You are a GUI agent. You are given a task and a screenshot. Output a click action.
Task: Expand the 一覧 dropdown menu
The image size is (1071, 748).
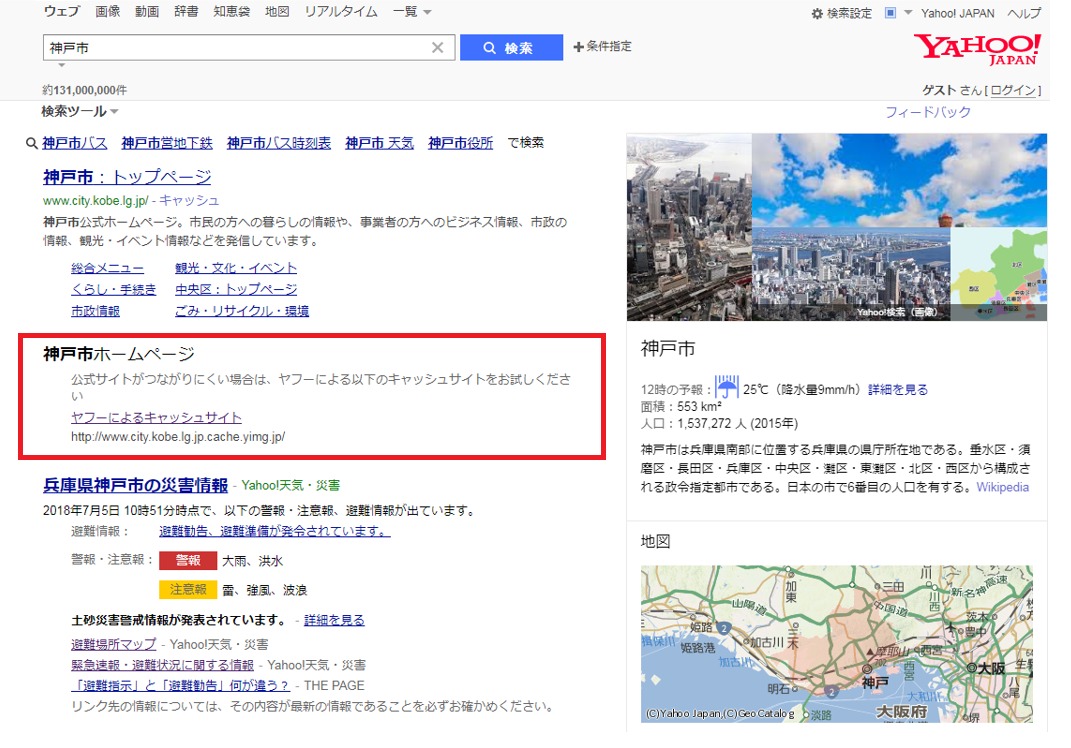pyautogui.click(x=412, y=12)
